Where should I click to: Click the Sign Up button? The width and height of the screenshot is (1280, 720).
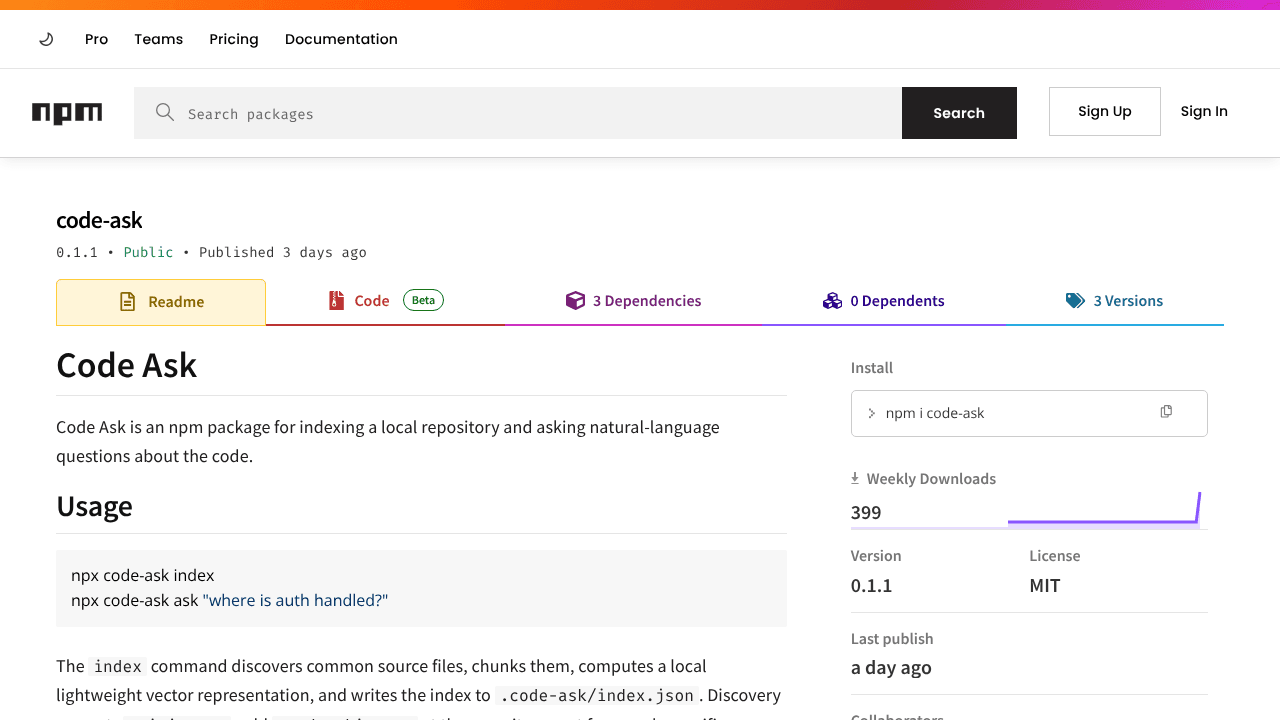point(1105,111)
